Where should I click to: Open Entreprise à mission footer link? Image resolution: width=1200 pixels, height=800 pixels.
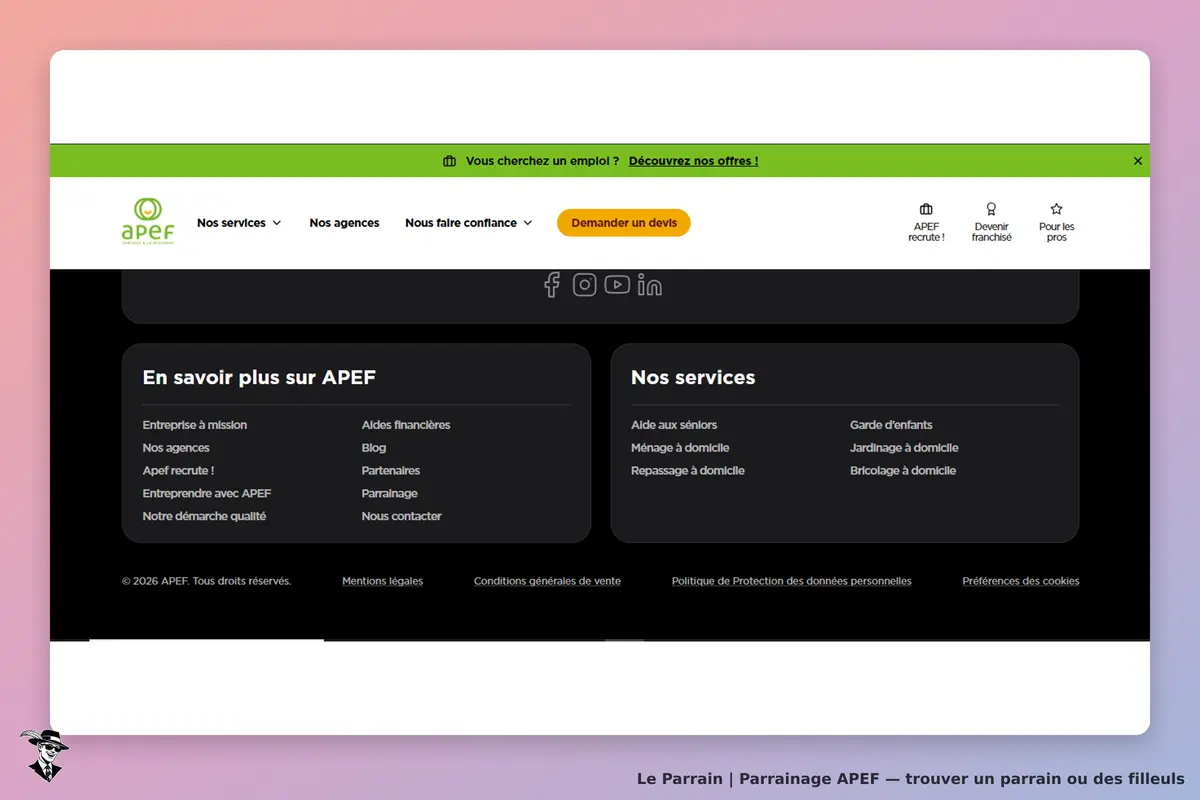(x=195, y=425)
